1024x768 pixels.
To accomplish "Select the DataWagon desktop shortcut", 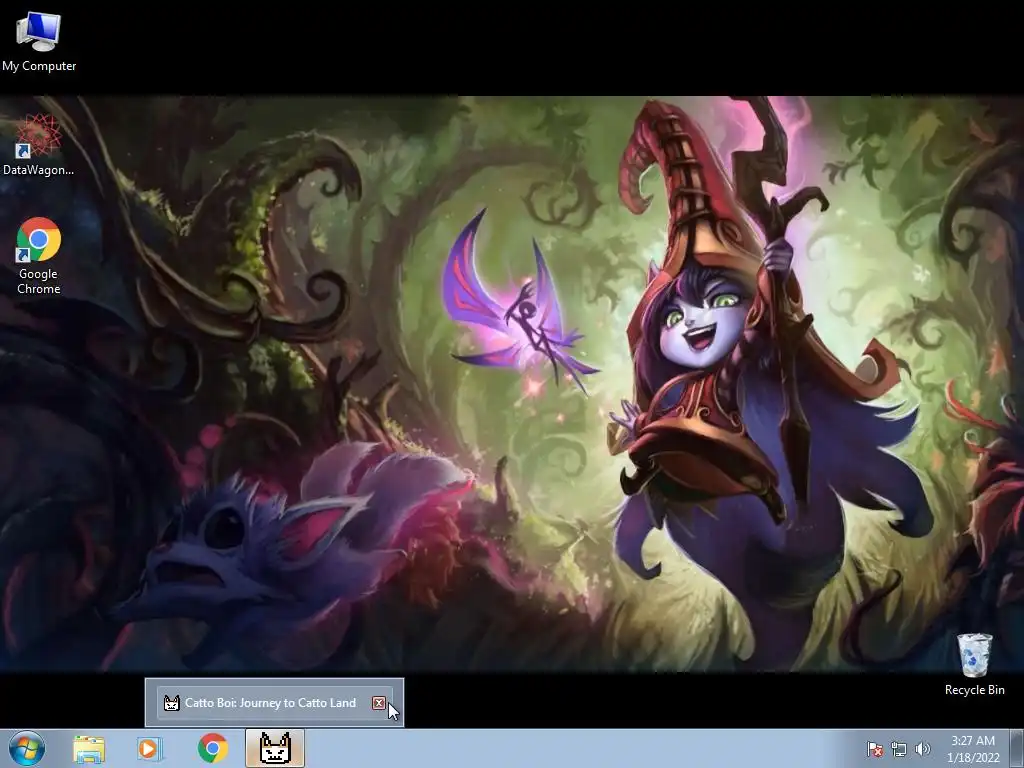I will [38, 145].
